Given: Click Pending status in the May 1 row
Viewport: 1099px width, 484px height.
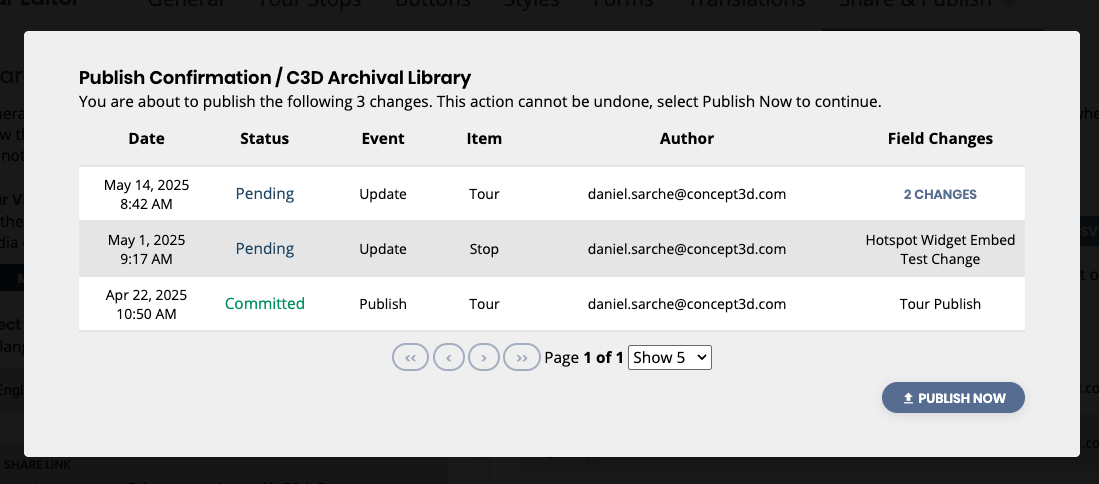Looking at the screenshot, I should pos(265,249).
